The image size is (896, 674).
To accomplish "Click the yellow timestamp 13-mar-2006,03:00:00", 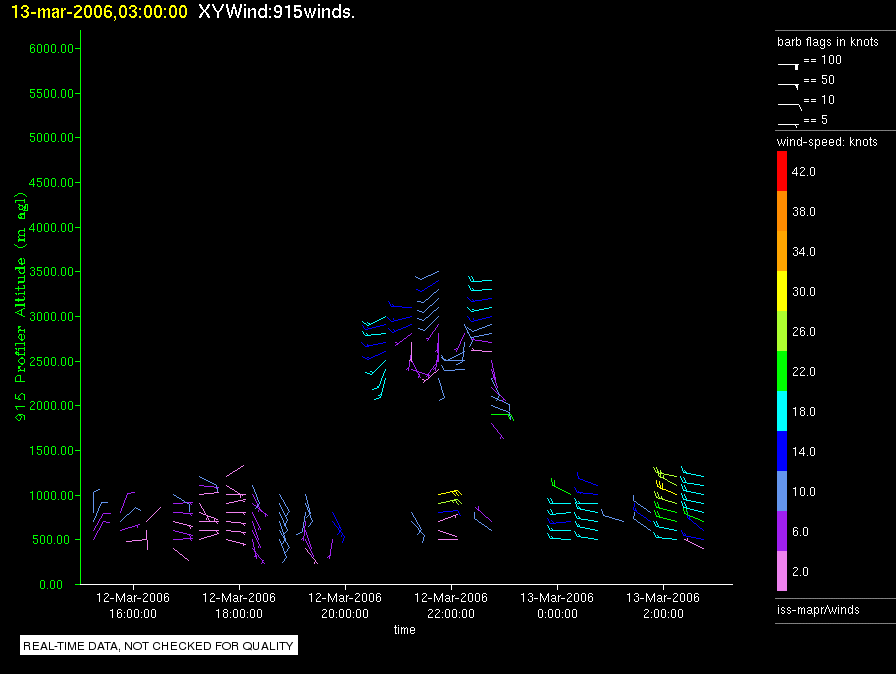I will tap(99, 11).
